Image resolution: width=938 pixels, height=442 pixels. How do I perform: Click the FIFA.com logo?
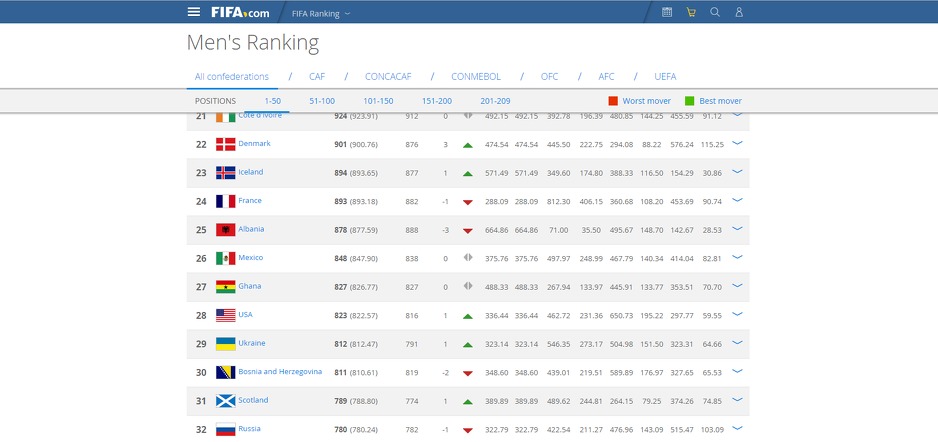click(x=240, y=13)
